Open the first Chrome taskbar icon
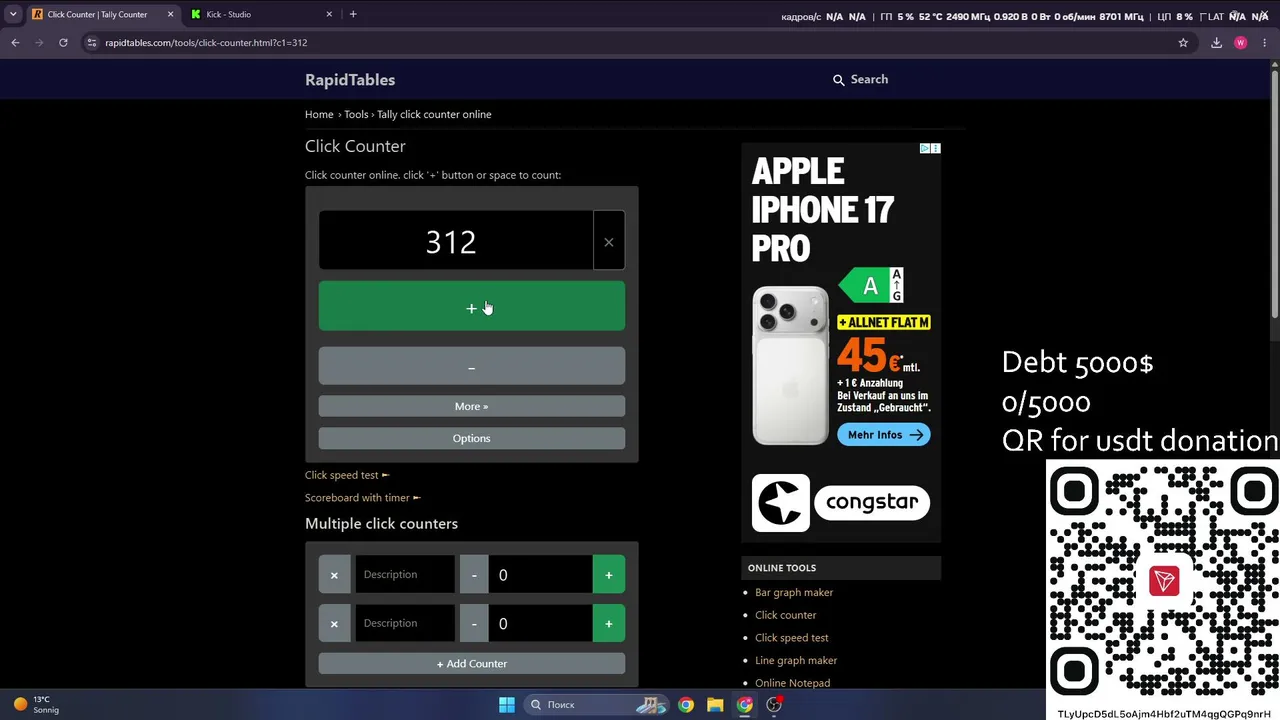Viewport: 1280px width, 720px height. (x=686, y=705)
